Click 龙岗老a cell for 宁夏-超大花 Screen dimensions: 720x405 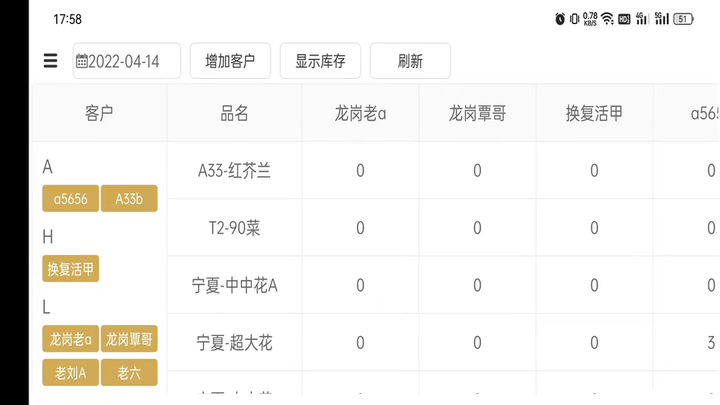360,343
